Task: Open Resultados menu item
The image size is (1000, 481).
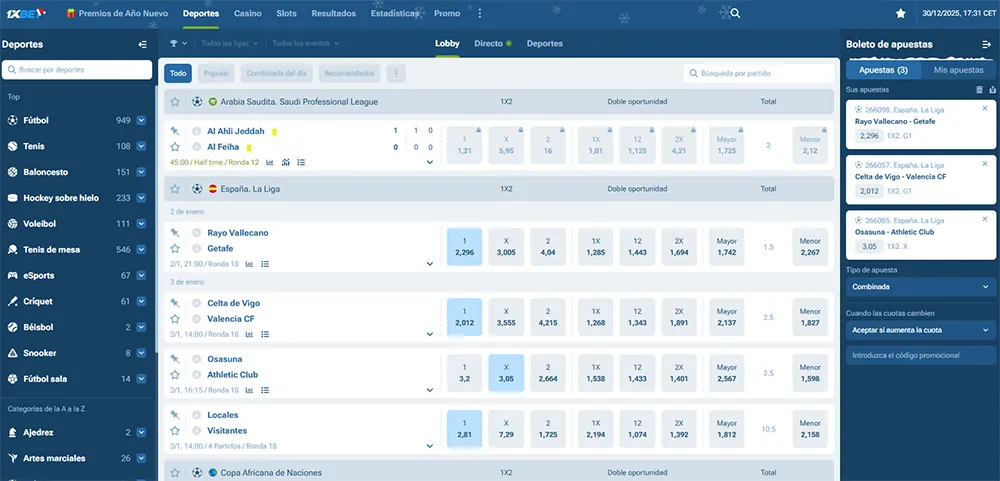Action: (x=334, y=13)
